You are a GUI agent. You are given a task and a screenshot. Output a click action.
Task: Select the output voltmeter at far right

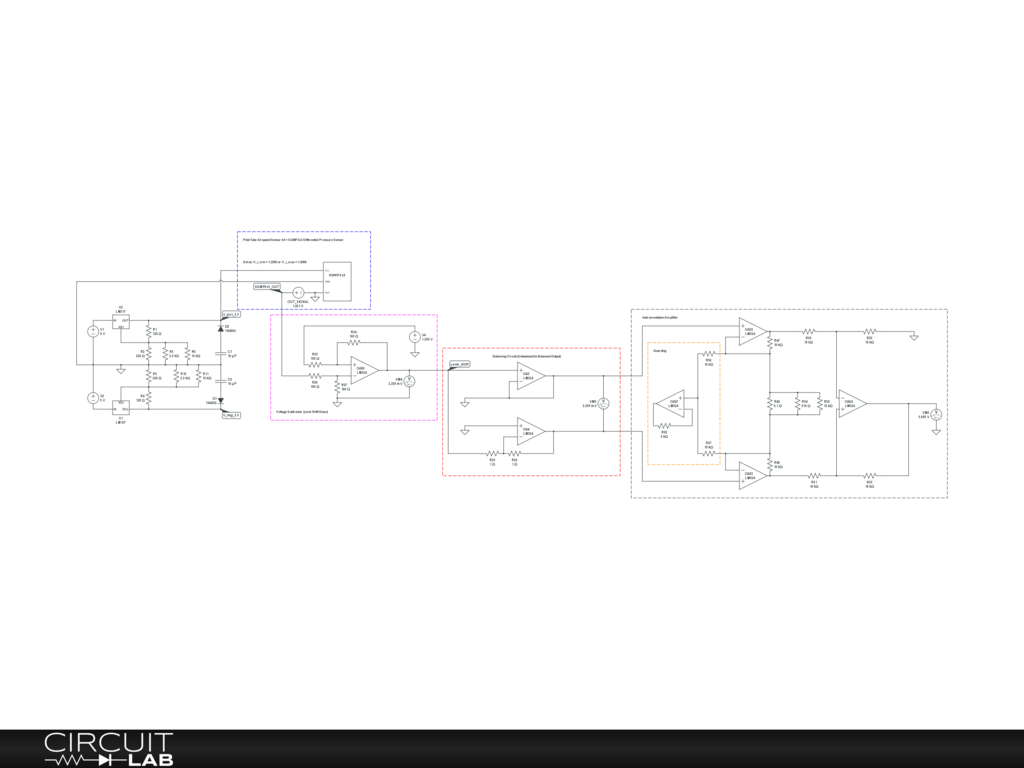pyautogui.click(x=937, y=414)
